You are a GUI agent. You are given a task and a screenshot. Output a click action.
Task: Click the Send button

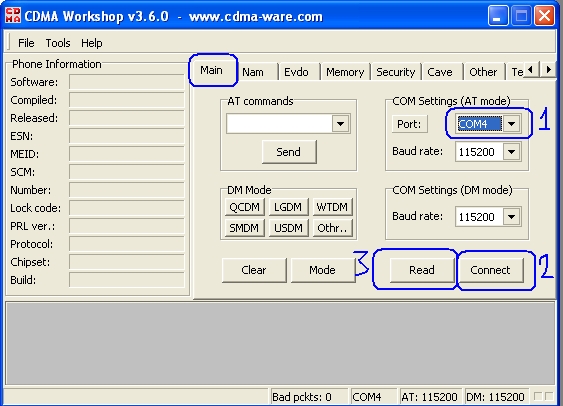pyautogui.click(x=289, y=152)
